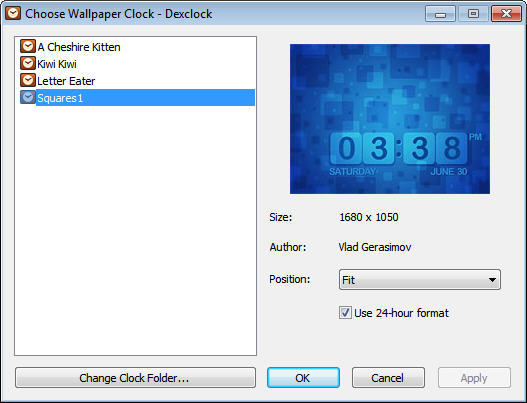Screen dimensions: 527x403
Task: Minimize the Dexclock window
Action: 440,14
